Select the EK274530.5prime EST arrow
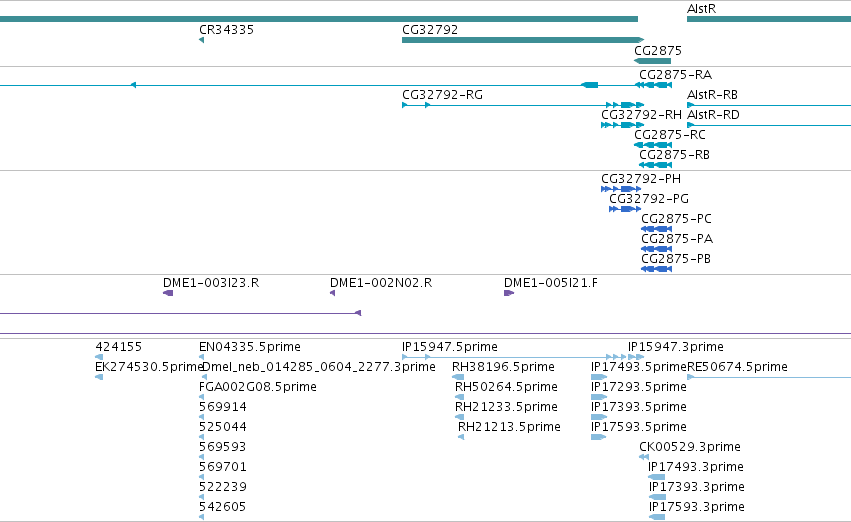Image resolution: width=851 pixels, height=522 pixels. pyautogui.click(x=99, y=377)
